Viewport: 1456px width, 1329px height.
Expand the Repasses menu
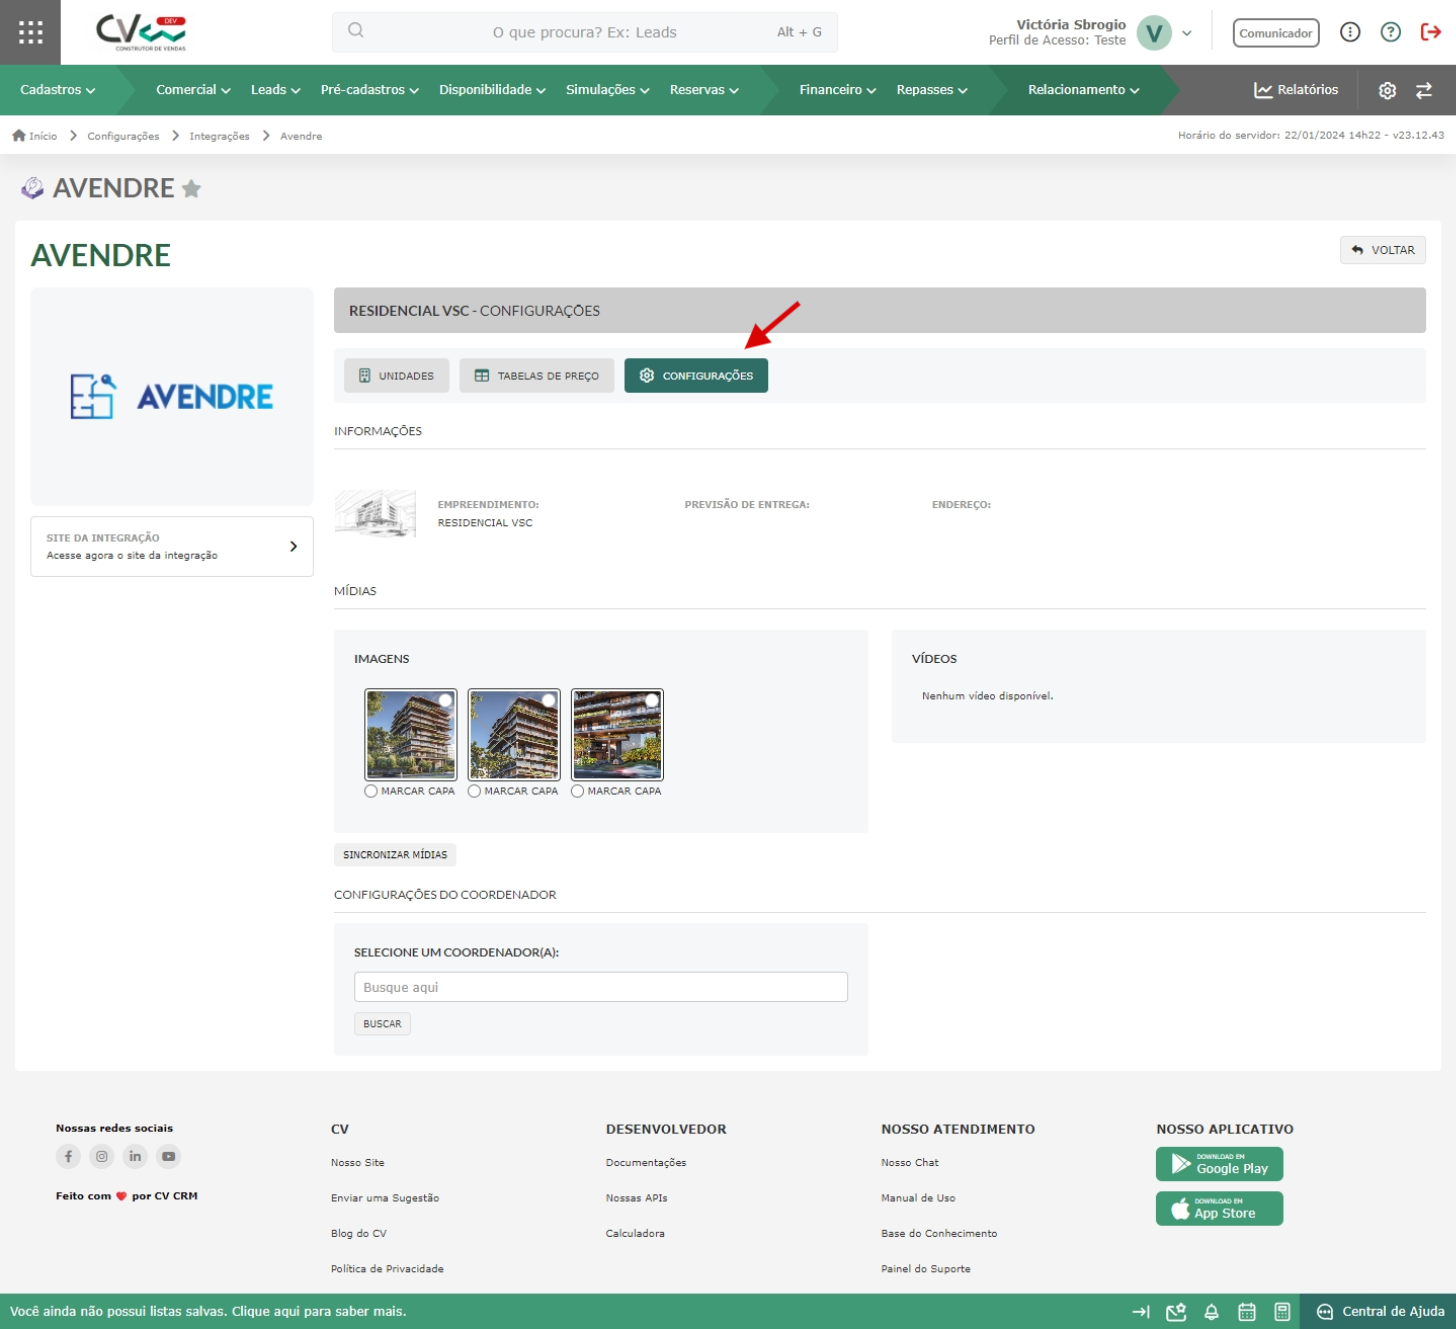click(932, 90)
